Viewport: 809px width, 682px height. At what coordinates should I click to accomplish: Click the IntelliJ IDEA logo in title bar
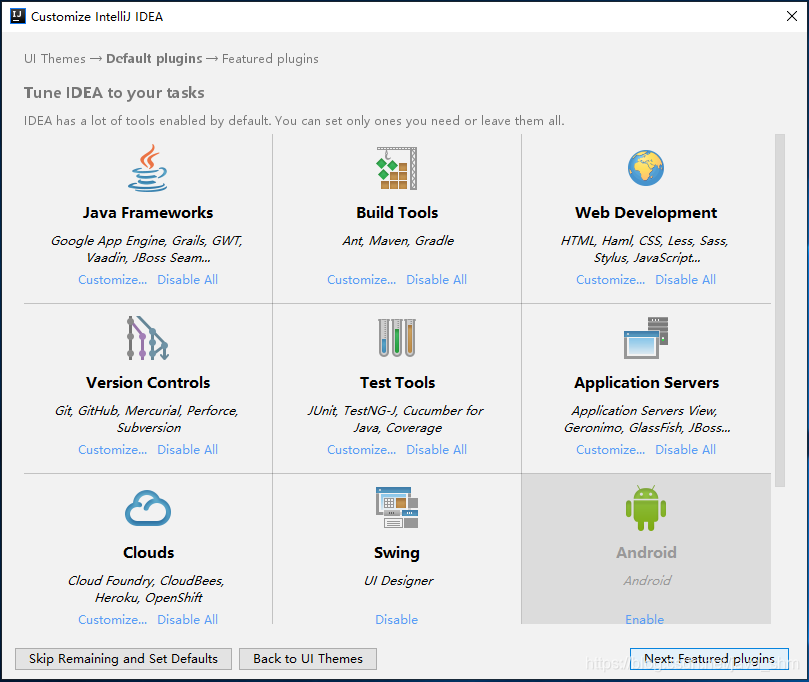[18, 16]
